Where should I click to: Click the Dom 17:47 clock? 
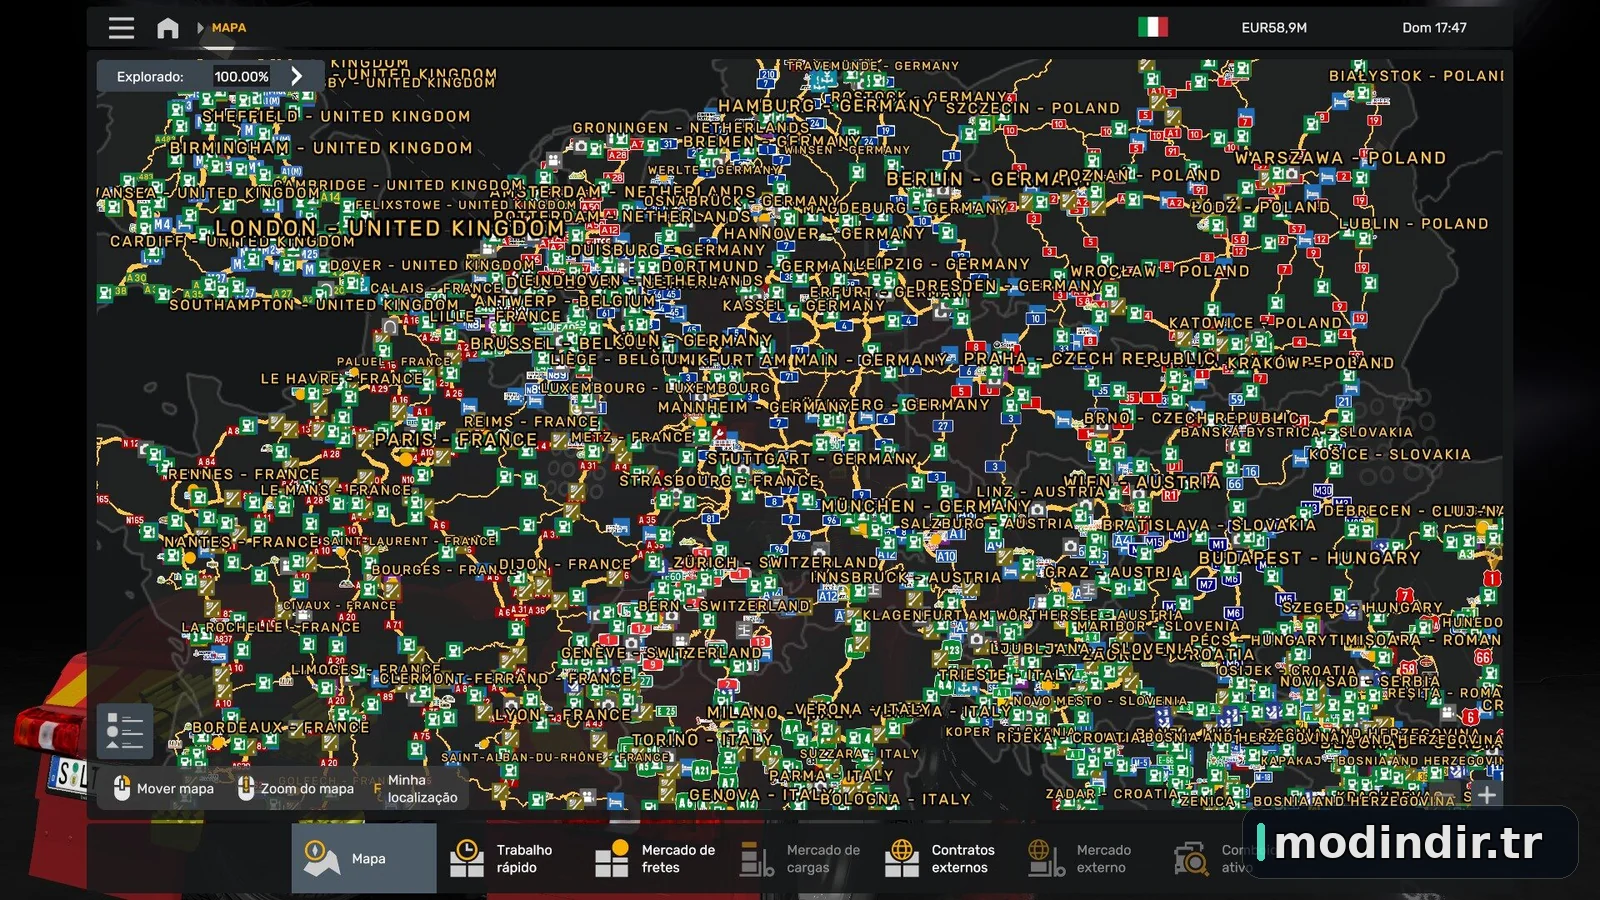(x=1434, y=28)
